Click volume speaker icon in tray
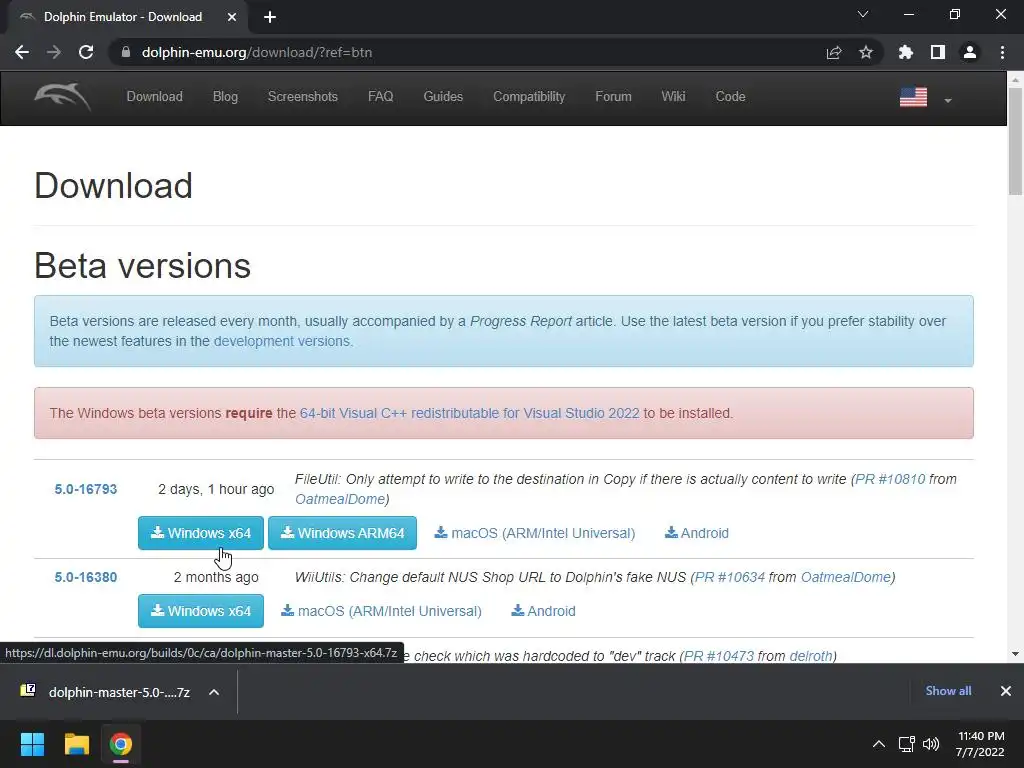The image size is (1024, 768). 931,744
